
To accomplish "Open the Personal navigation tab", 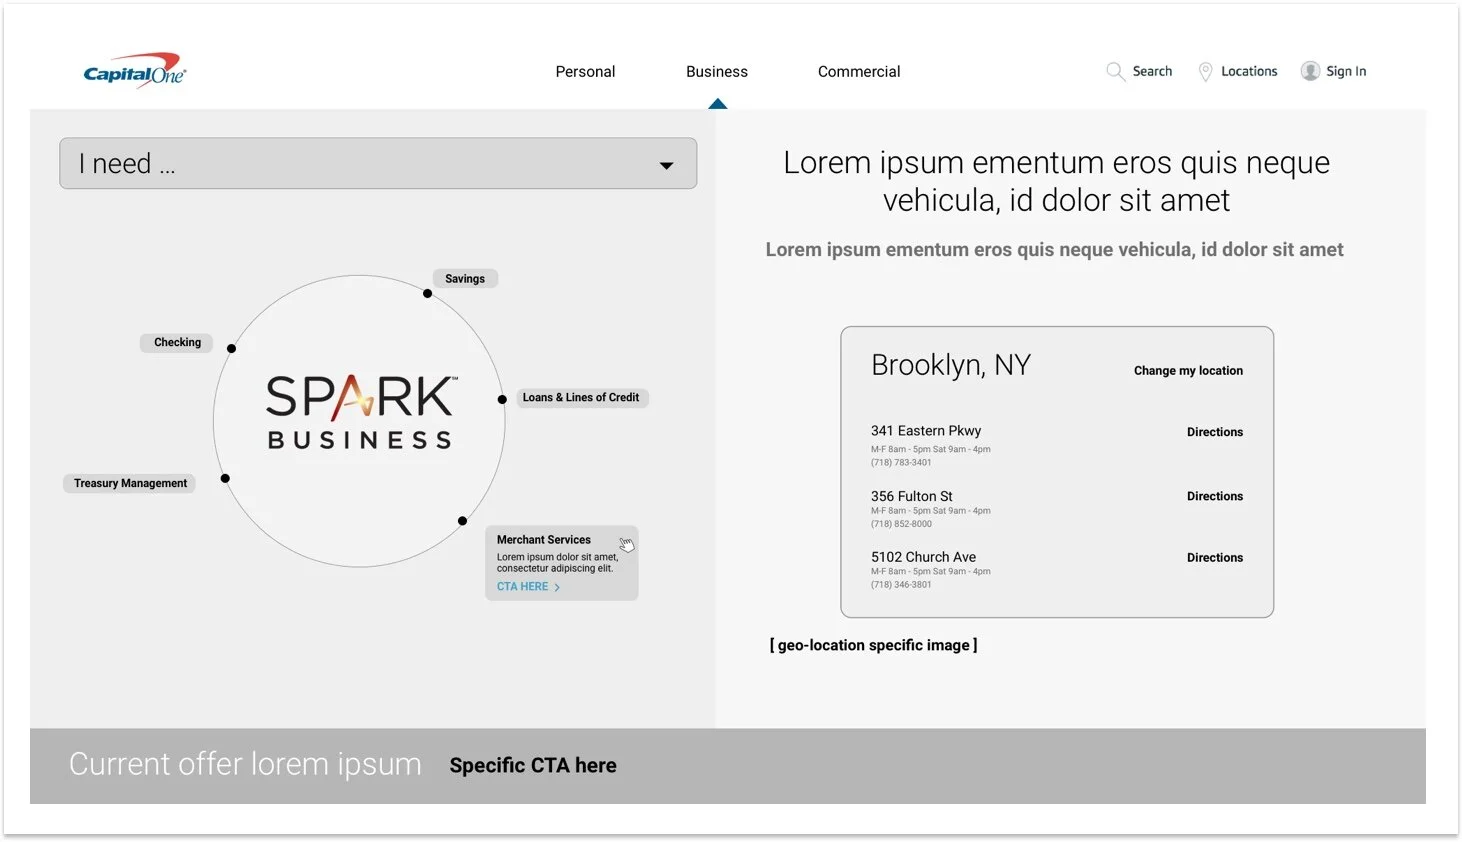I will click(585, 72).
